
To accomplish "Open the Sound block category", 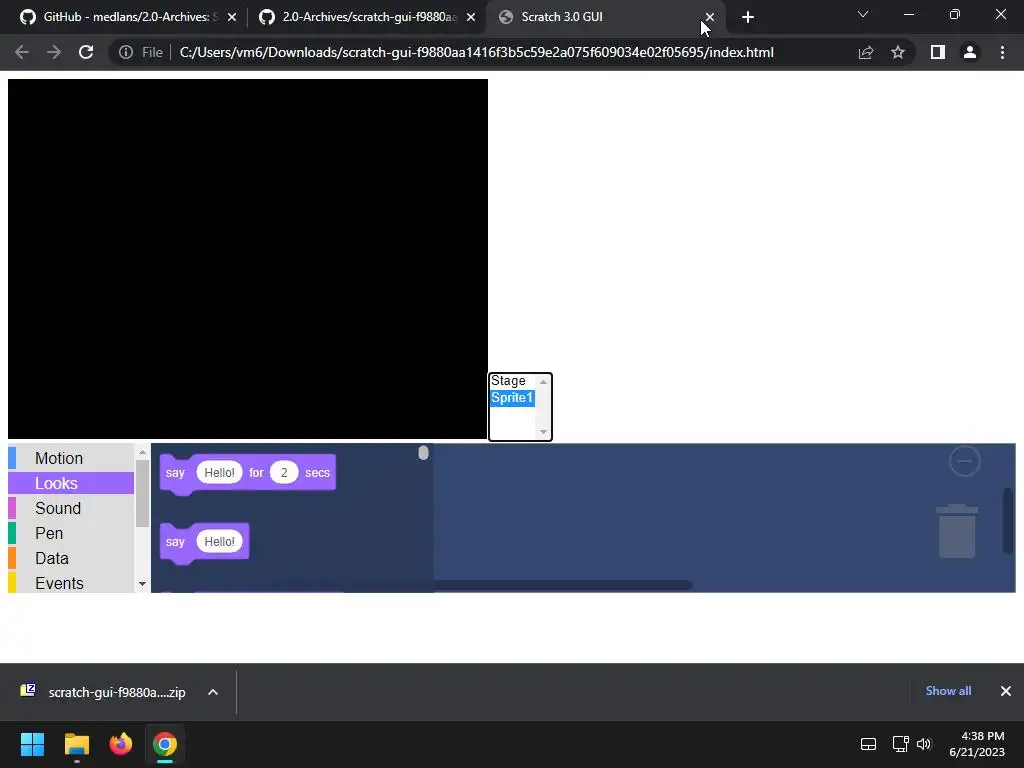I will pyautogui.click(x=71, y=508).
